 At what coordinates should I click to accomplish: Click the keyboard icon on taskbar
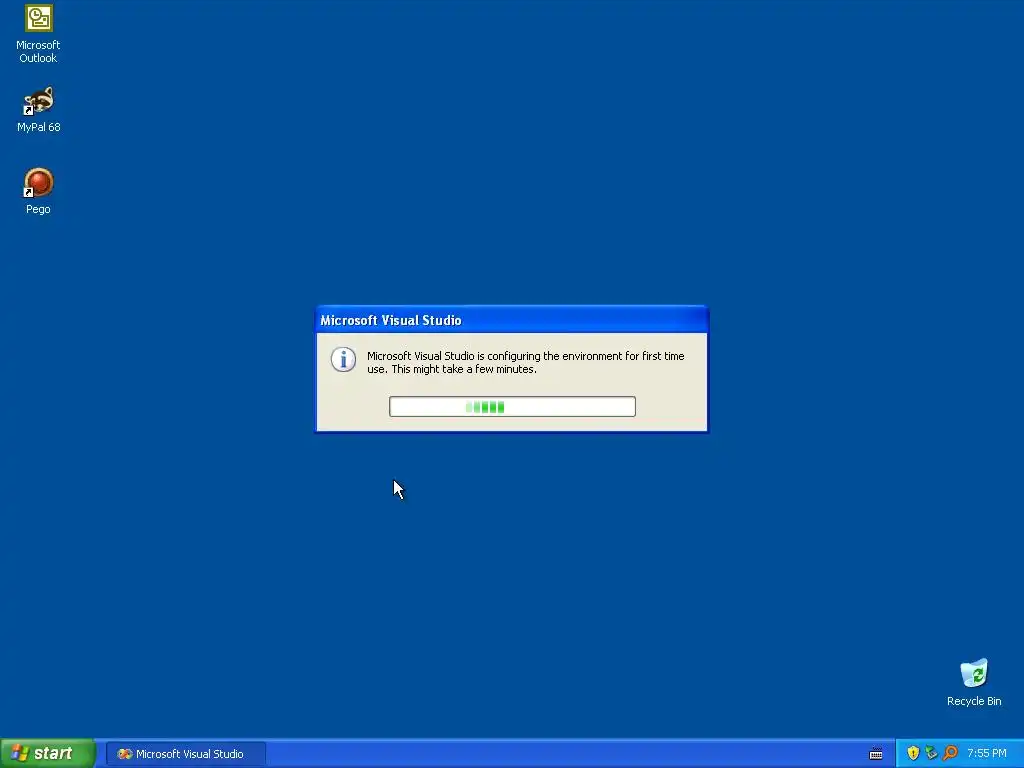point(876,754)
